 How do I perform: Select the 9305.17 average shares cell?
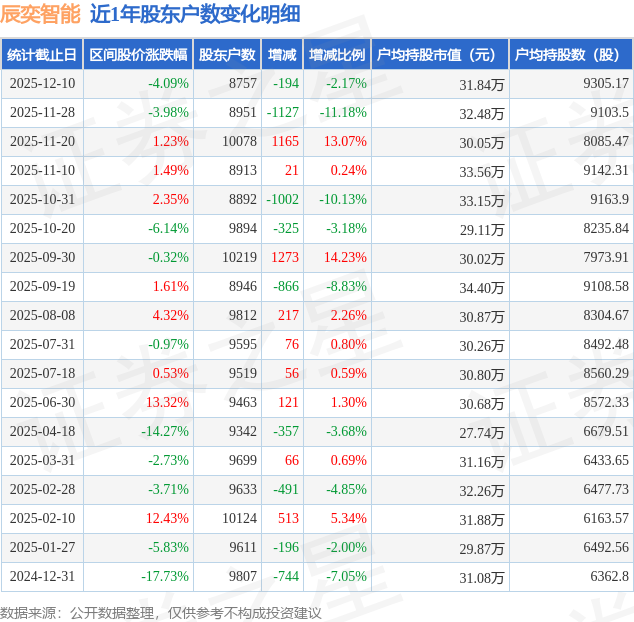tap(606, 83)
